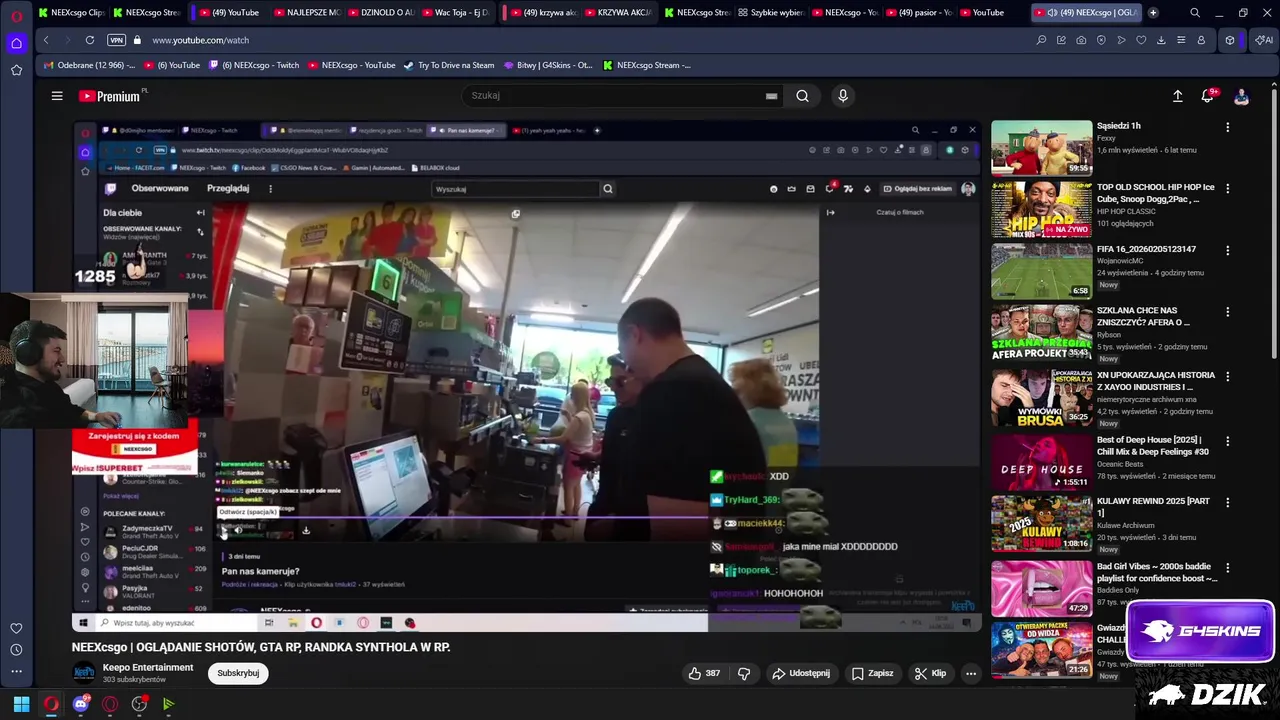
Task: Open the YouTube account avatar menu
Action: coord(1241,96)
